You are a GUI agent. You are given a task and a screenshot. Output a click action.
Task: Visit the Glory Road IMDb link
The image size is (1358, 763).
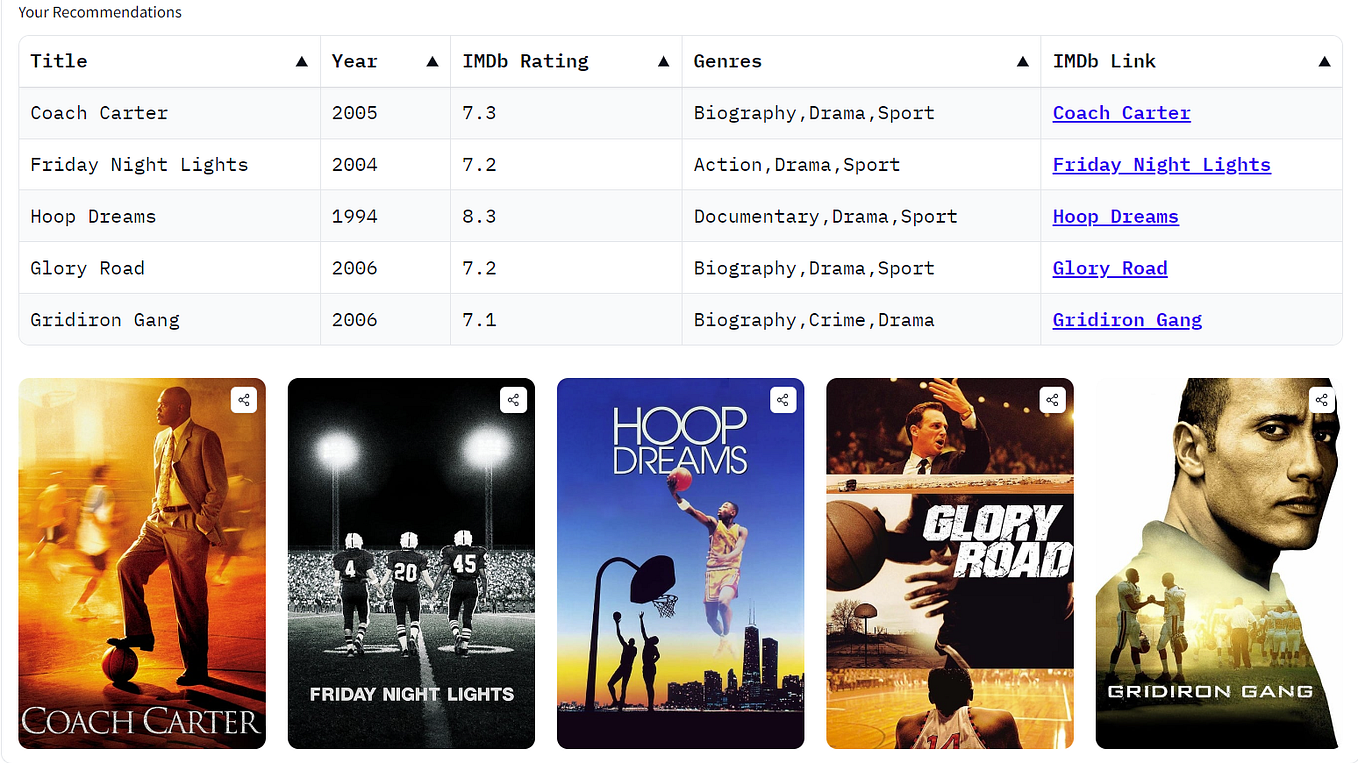point(1110,268)
